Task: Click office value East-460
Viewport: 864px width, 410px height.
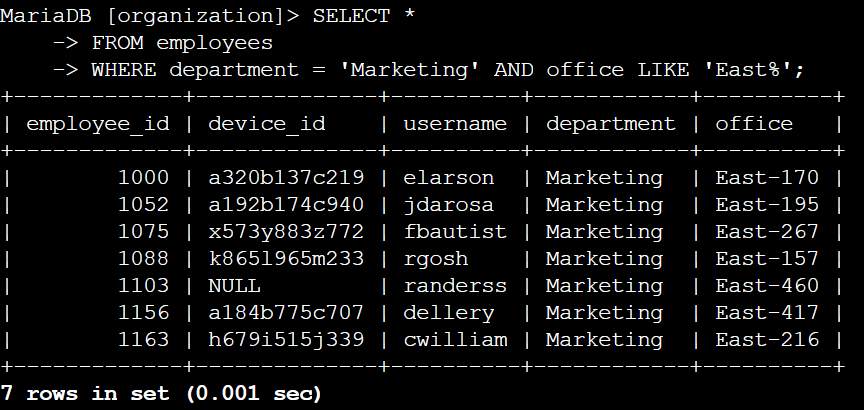Action: 767,286
